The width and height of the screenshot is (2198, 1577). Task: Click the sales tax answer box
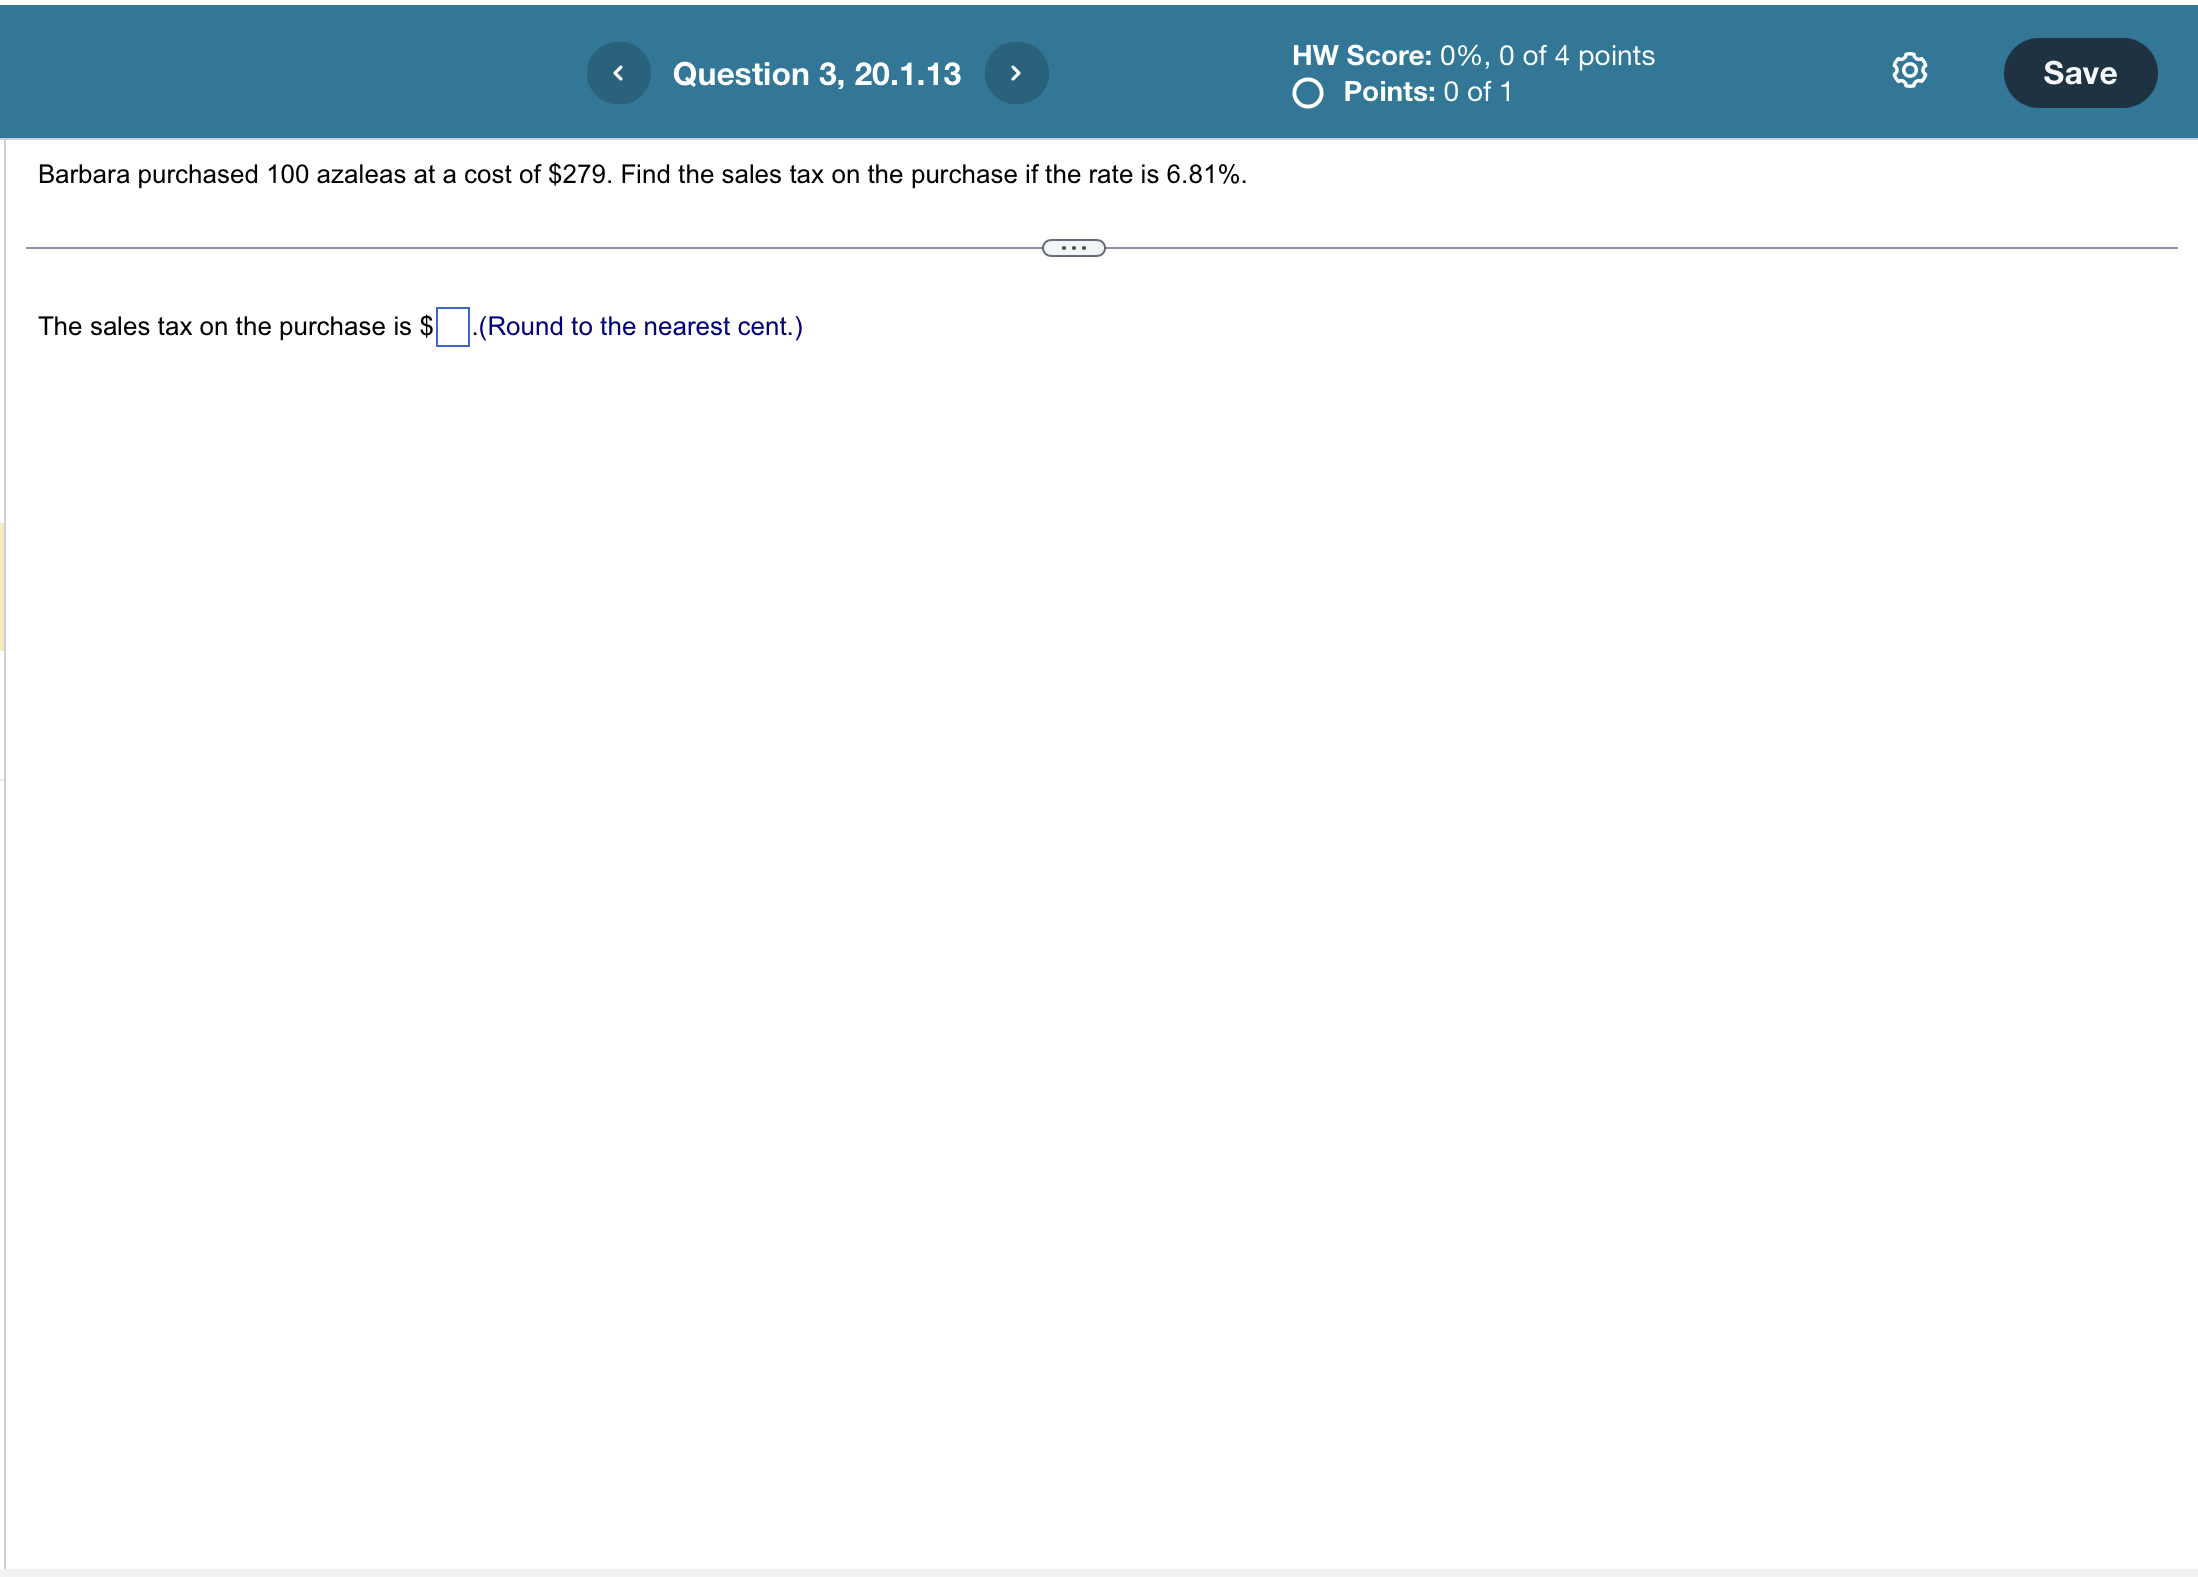coord(453,327)
